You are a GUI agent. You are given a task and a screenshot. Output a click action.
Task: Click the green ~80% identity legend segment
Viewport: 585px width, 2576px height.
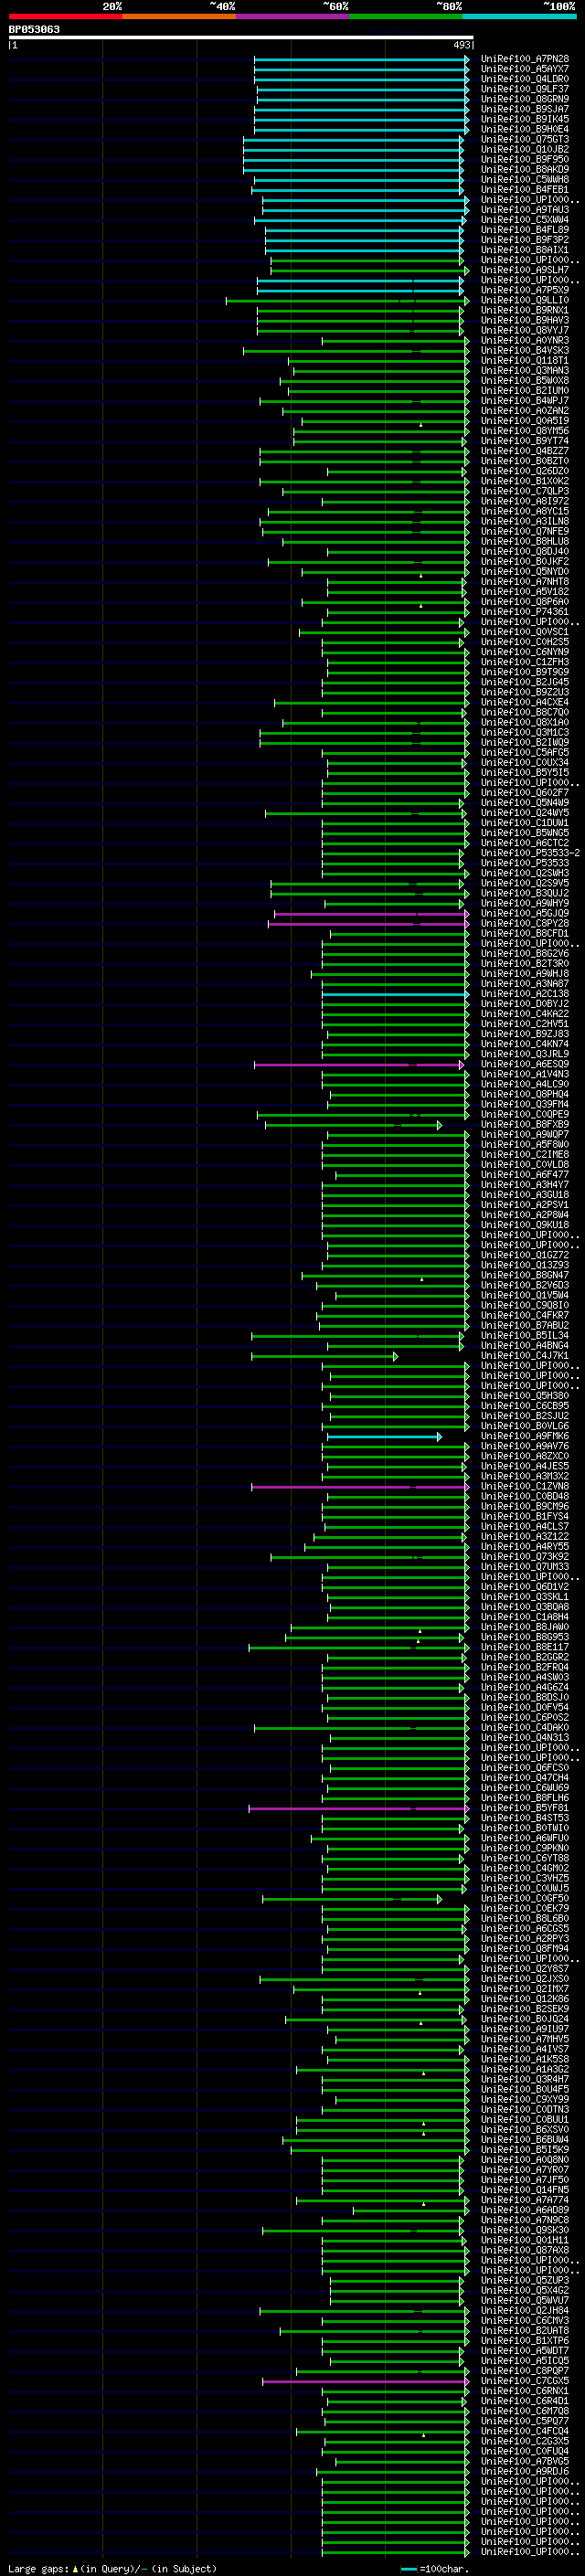point(406,16)
